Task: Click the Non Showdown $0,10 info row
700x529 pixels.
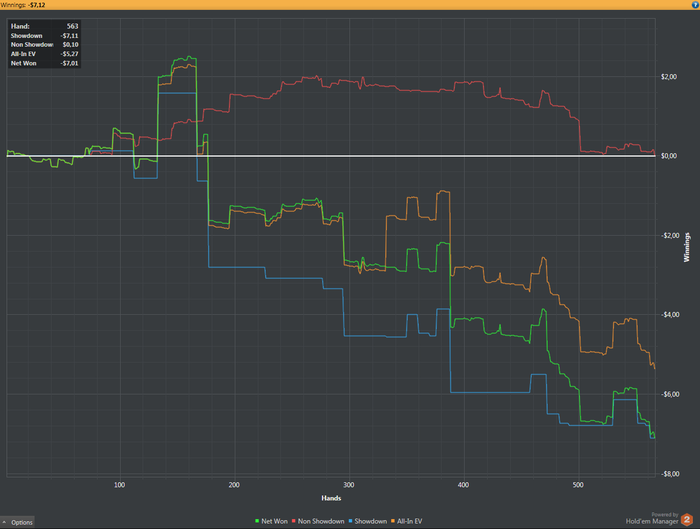Action: tap(44, 45)
